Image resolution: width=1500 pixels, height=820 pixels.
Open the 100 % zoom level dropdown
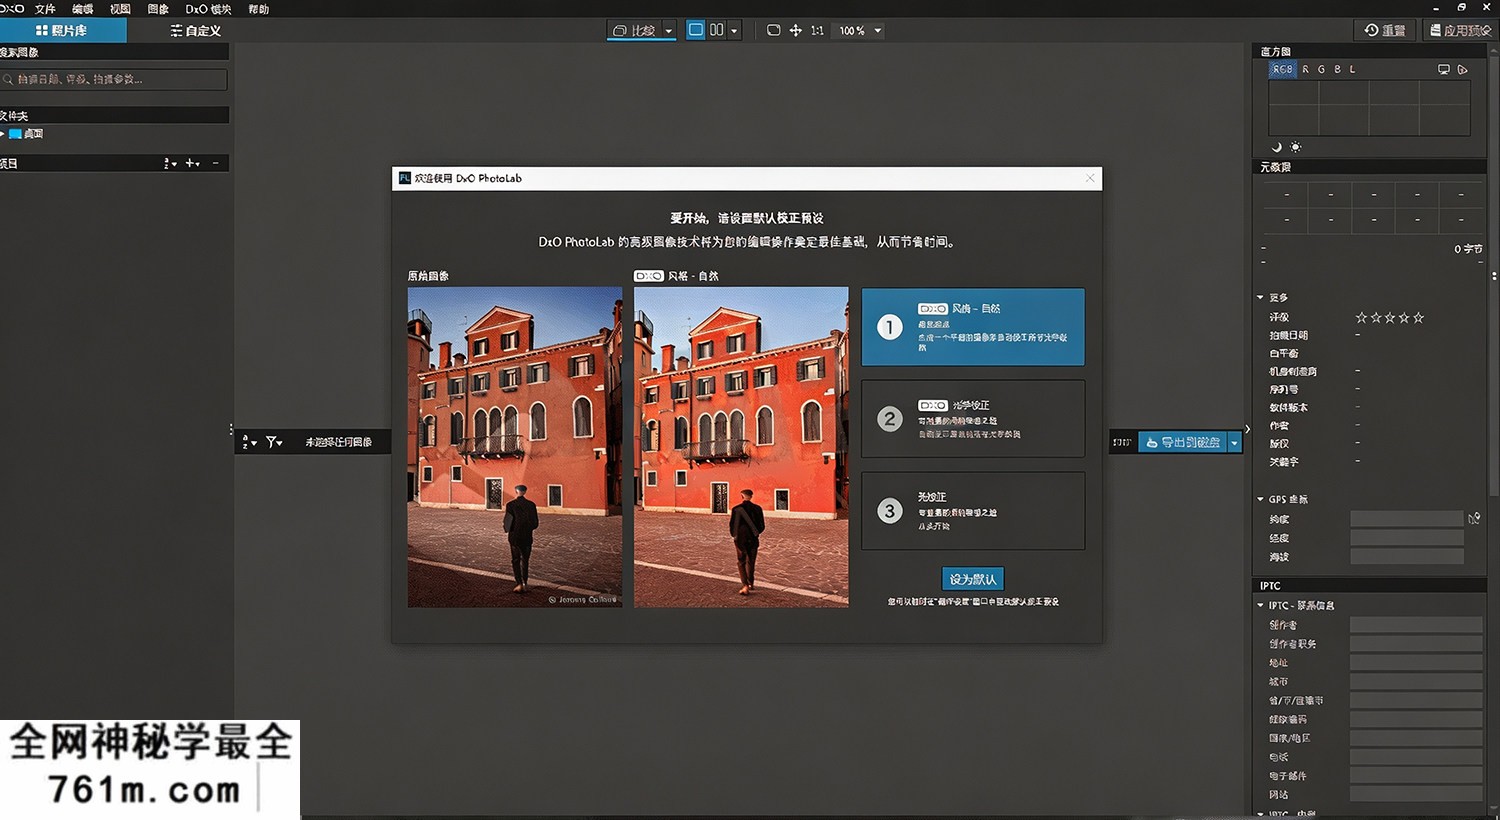pyautogui.click(x=860, y=31)
